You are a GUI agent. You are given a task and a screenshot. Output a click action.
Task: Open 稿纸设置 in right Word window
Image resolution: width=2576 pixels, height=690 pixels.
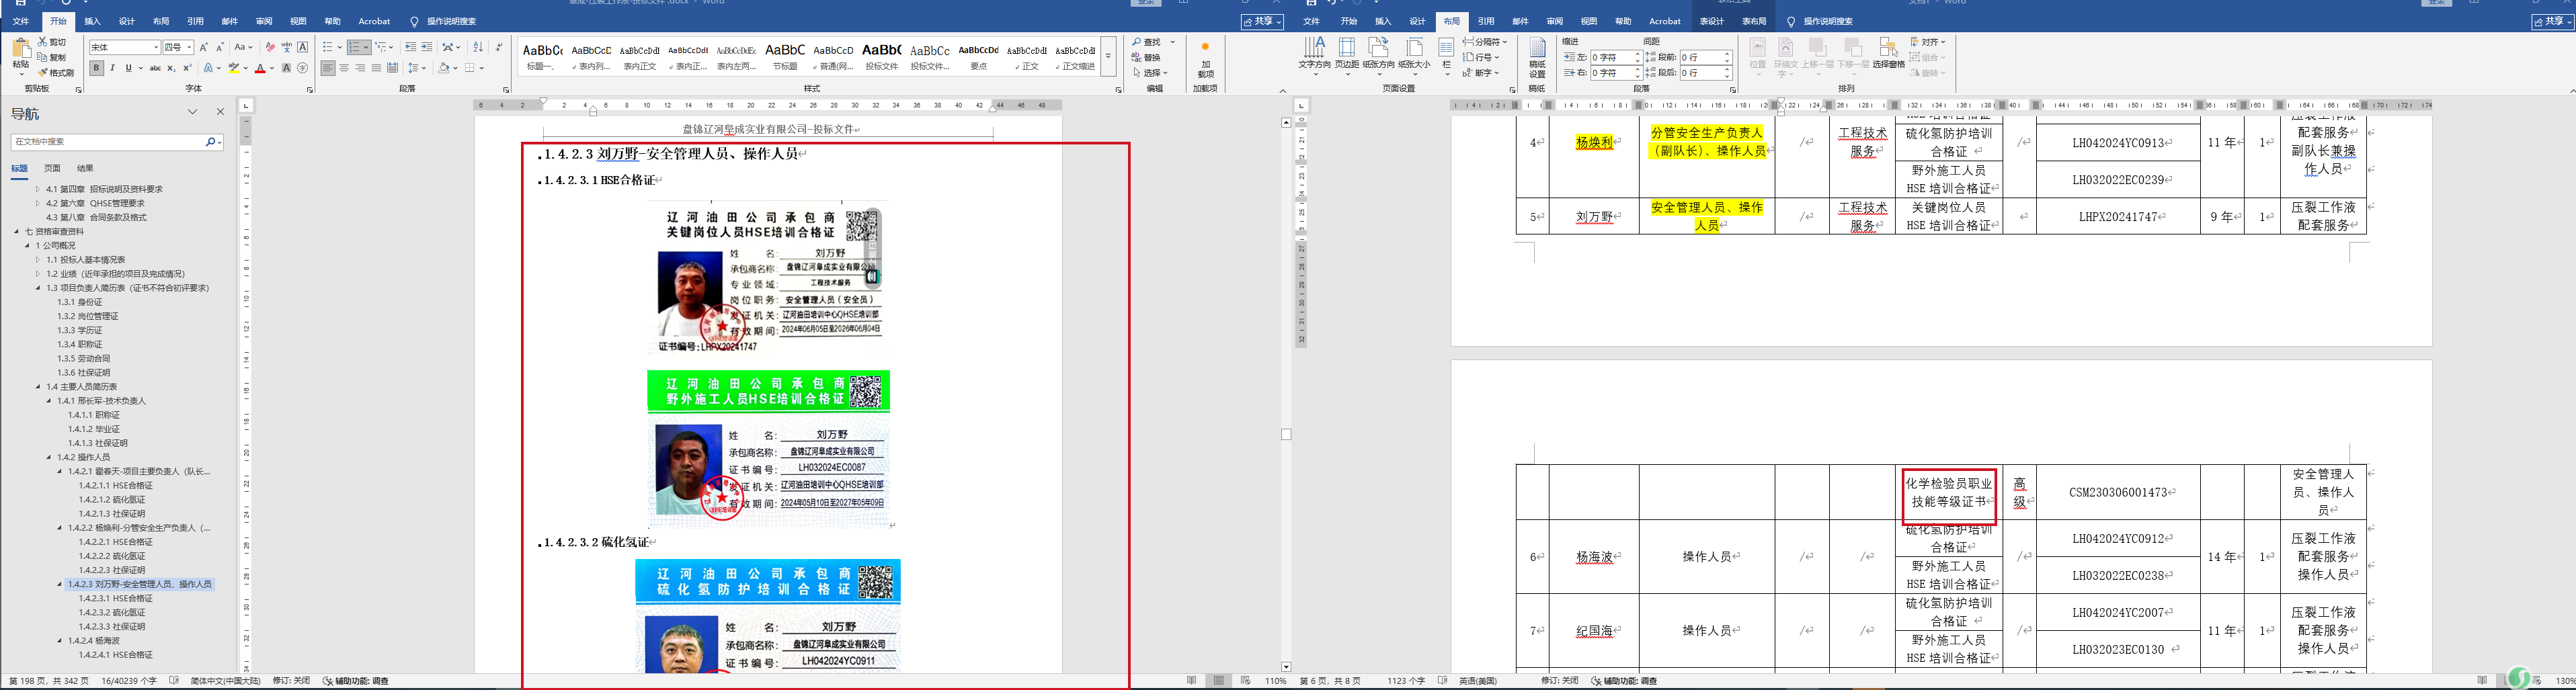pyautogui.click(x=1537, y=58)
